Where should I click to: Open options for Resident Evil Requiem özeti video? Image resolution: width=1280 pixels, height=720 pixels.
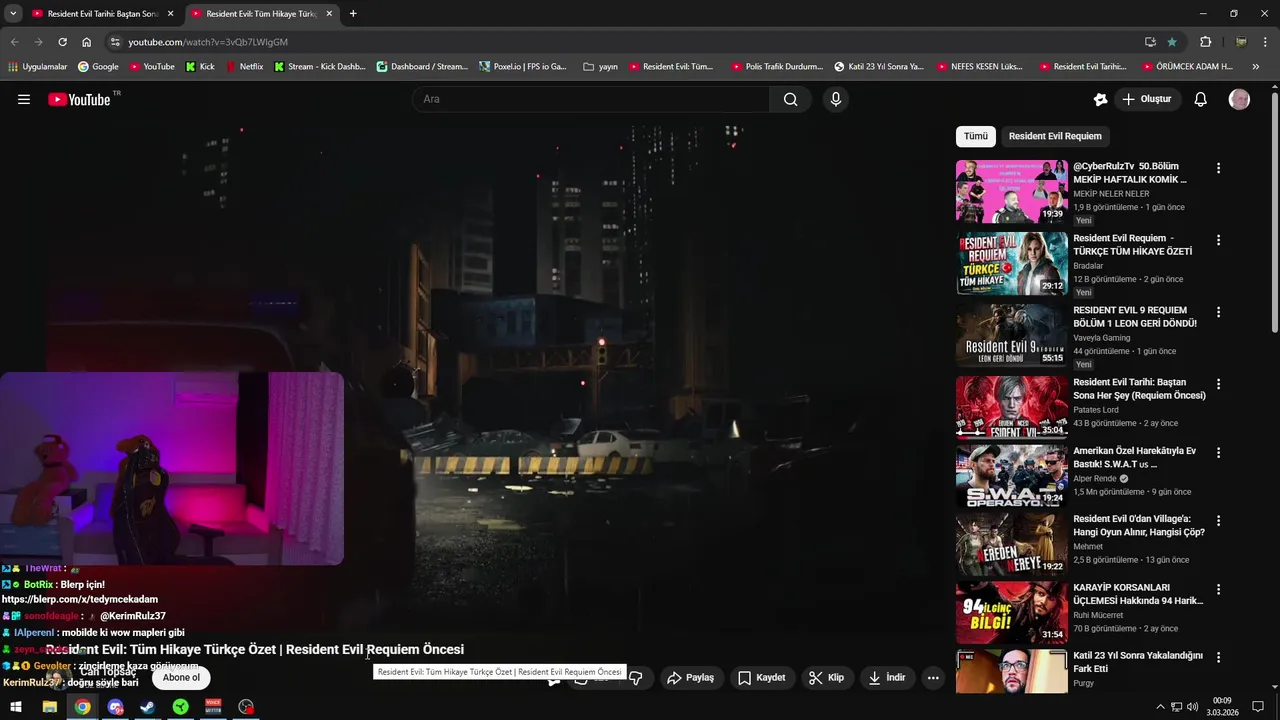pyautogui.click(x=1218, y=240)
